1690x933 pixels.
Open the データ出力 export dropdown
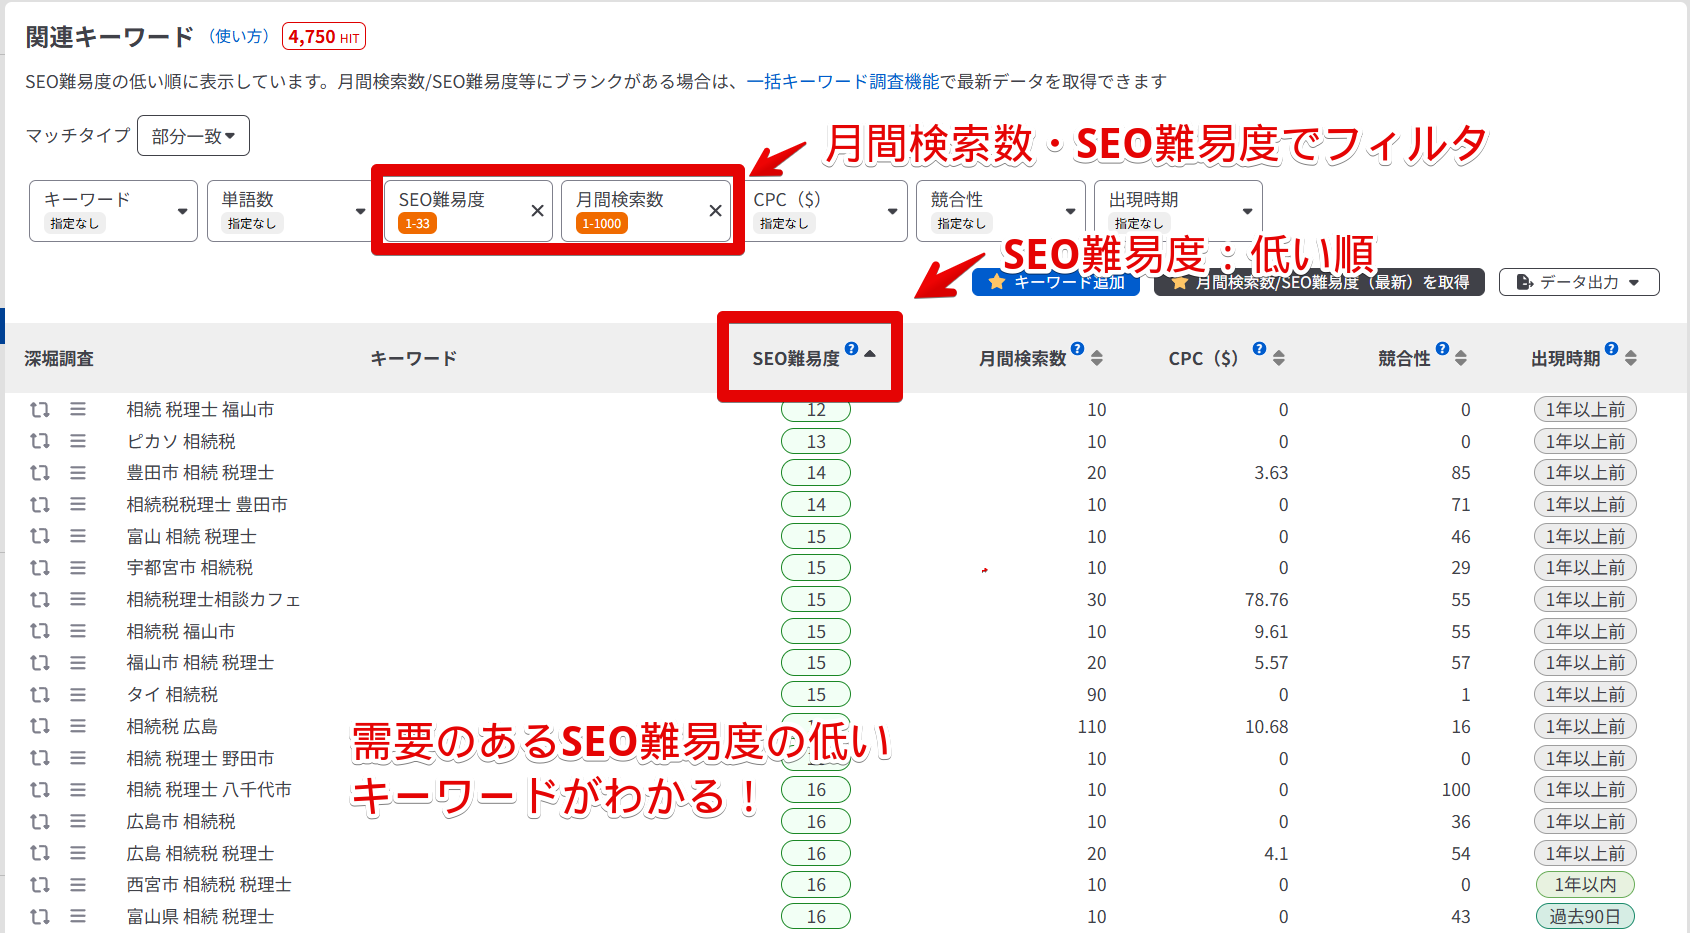click(1578, 283)
